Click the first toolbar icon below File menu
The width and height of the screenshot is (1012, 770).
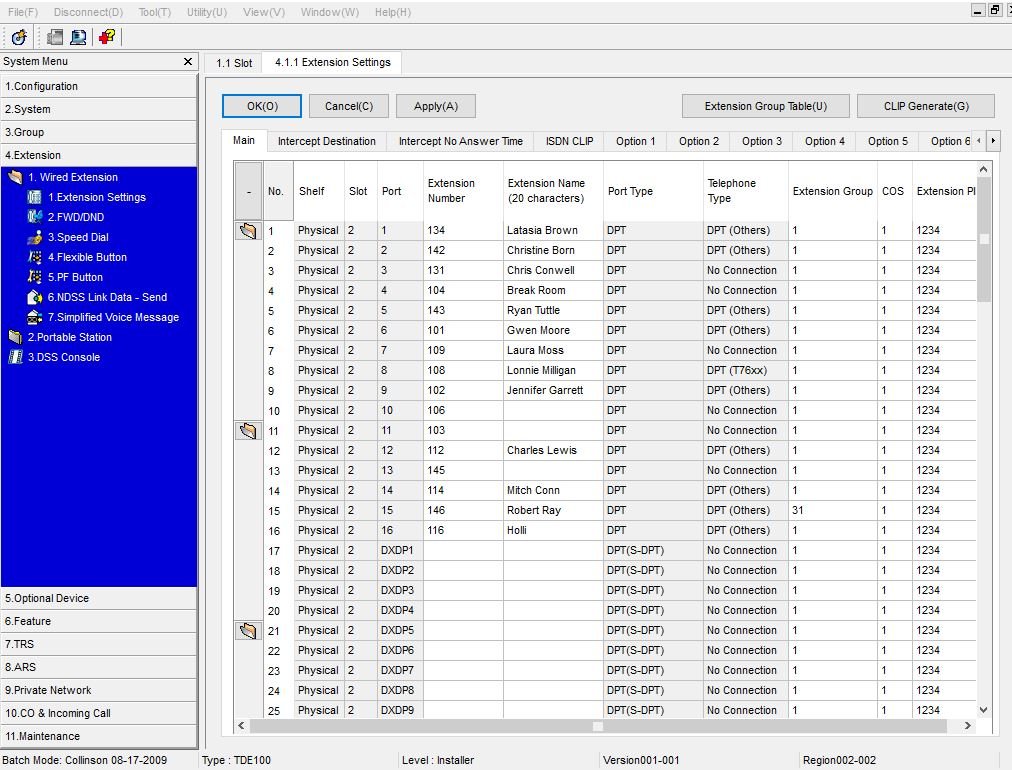pos(19,37)
